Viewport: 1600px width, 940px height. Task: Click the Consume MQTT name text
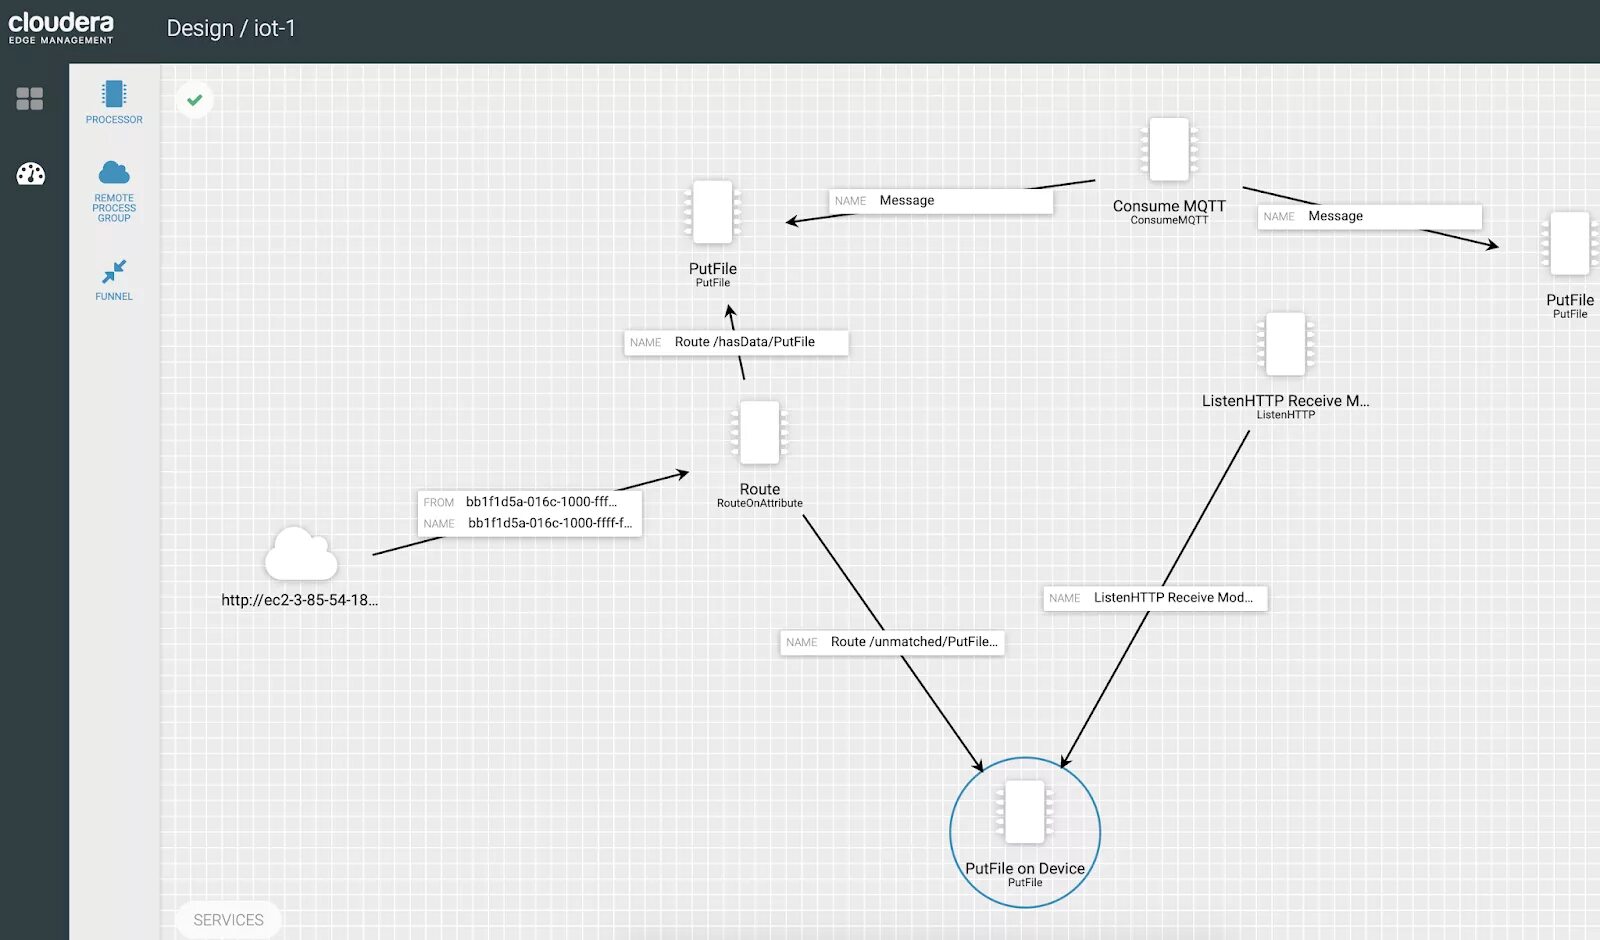tap(1169, 206)
